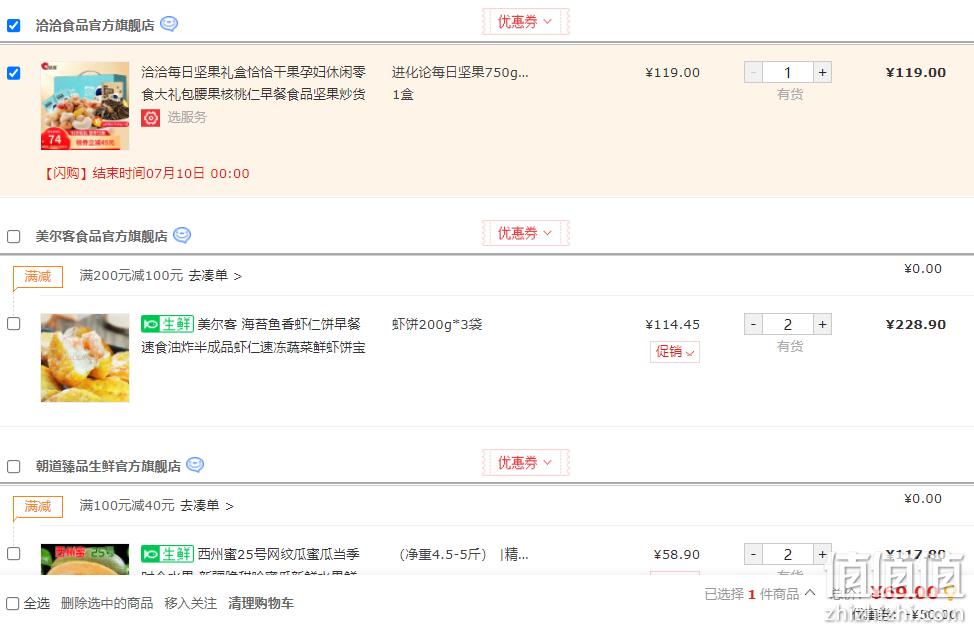Viewport: 974px width, 631px height.
Task: Click 进化论每日坚果750g spec text
Action: pos(460,73)
